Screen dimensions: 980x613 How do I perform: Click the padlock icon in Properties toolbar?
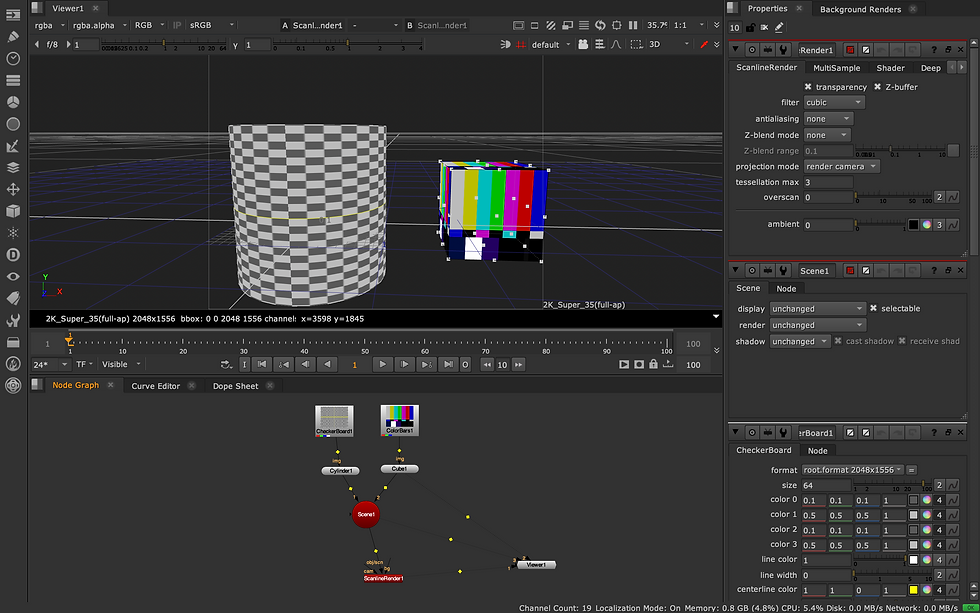751,27
